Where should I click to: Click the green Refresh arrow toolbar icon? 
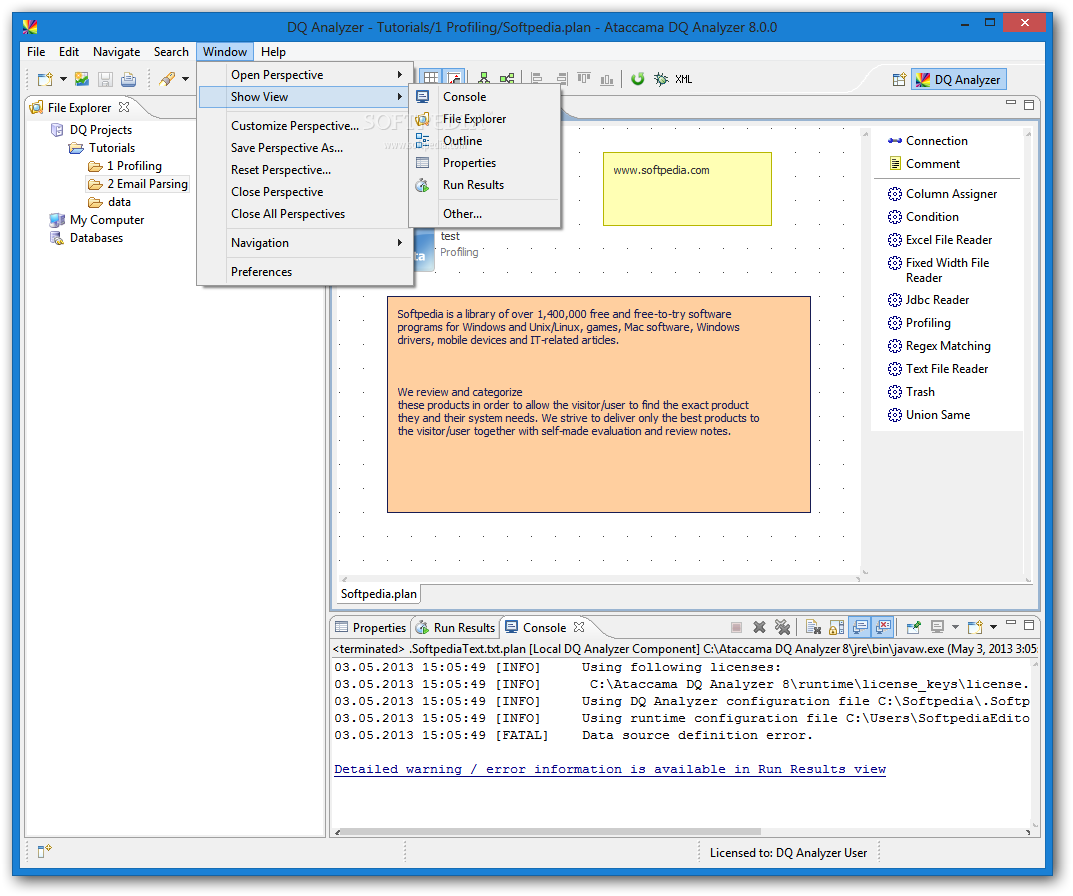tap(638, 79)
